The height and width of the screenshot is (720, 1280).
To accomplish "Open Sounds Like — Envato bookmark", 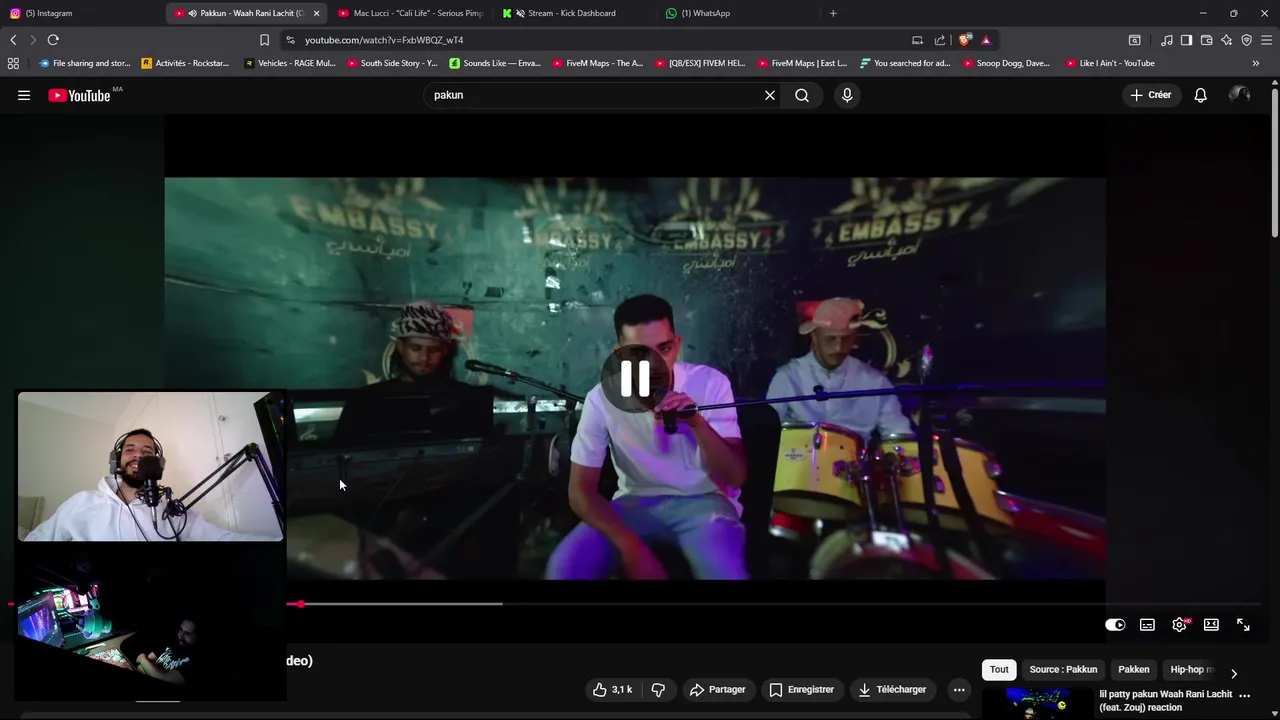I will pos(495,63).
